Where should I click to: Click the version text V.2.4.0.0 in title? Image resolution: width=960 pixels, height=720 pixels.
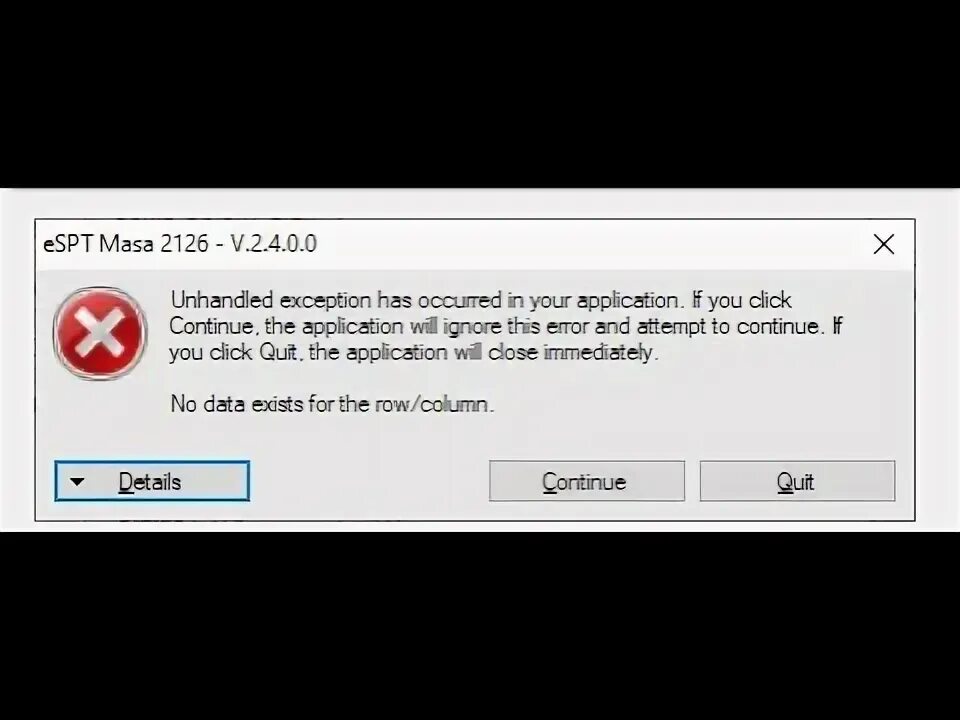pyautogui.click(x=274, y=244)
